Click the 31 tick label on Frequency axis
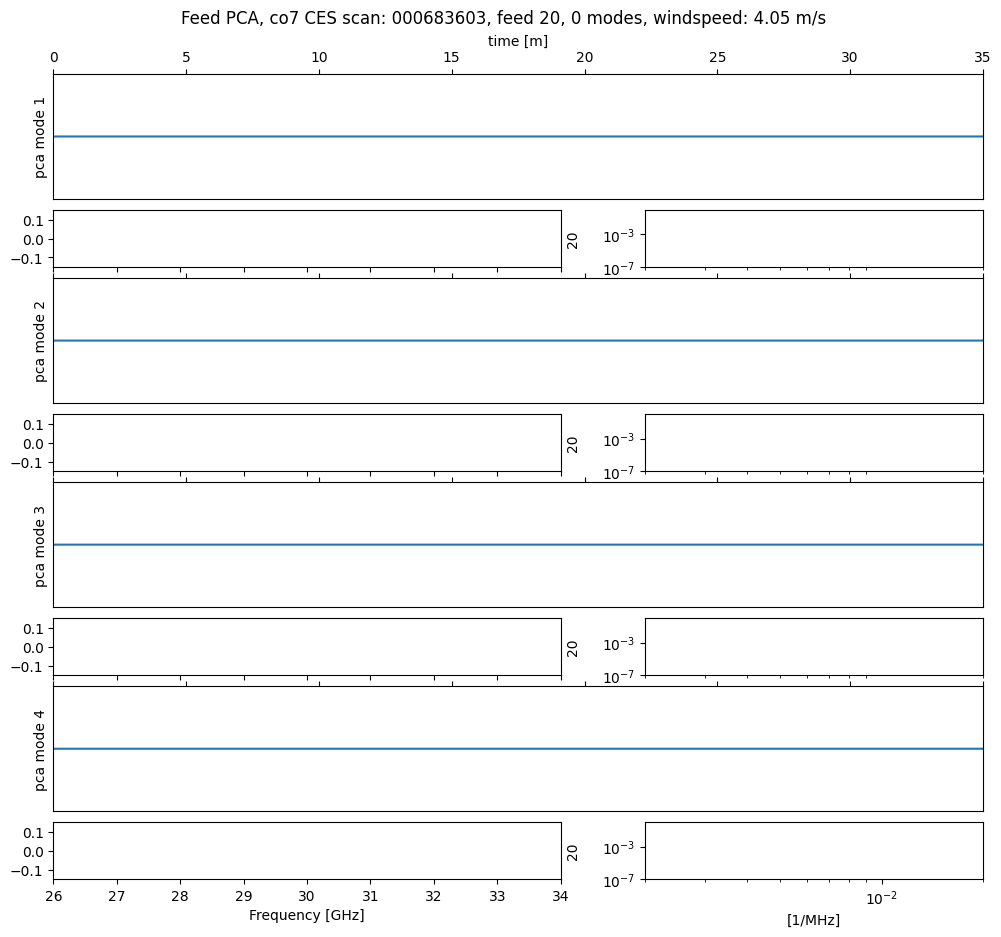Viewport: 1001px width, 937px height. [x=370, y=896]
